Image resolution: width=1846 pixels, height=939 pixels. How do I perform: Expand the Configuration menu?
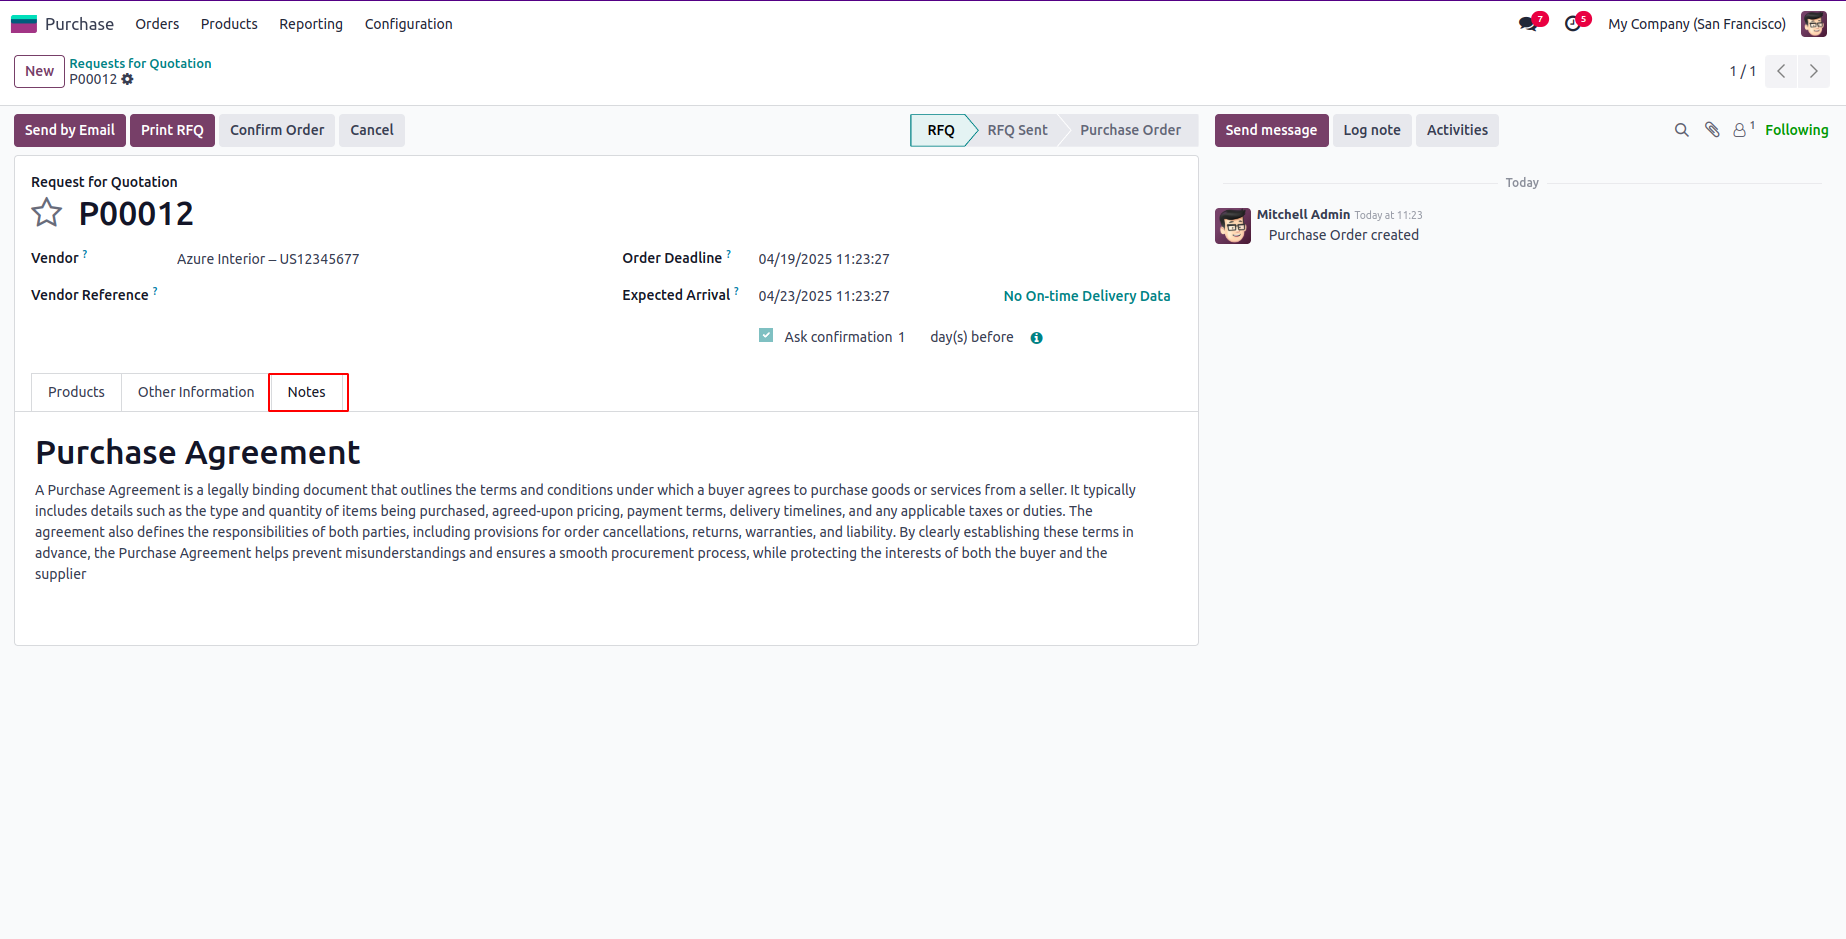pyautogui.click(x=408, y=24)
